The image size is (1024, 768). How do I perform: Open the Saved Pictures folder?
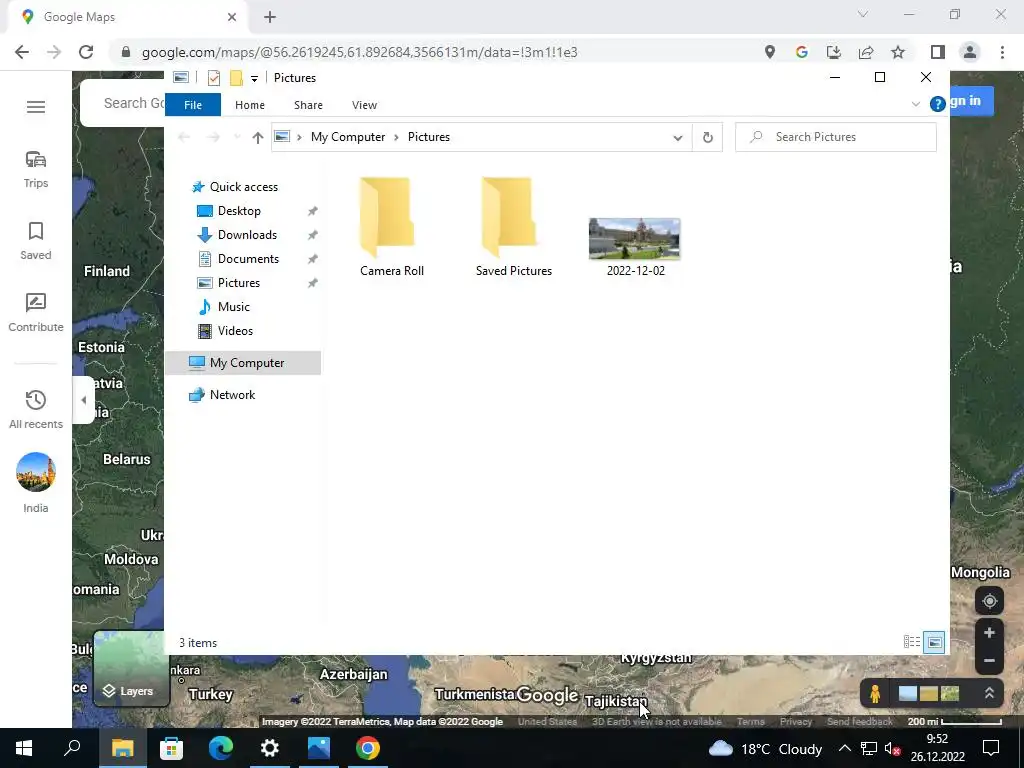[x=513, y=227]
